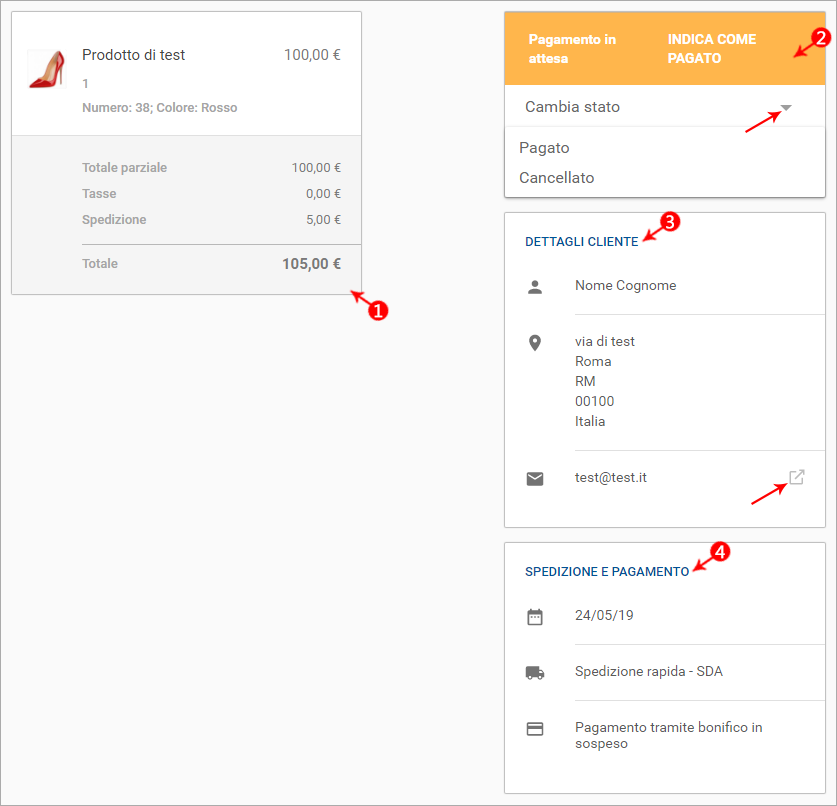Image resolution: width=837 pixels, height=806 pixels.
Task: Click the Cambia stato dropdown label
Action: tap(572, 107)
